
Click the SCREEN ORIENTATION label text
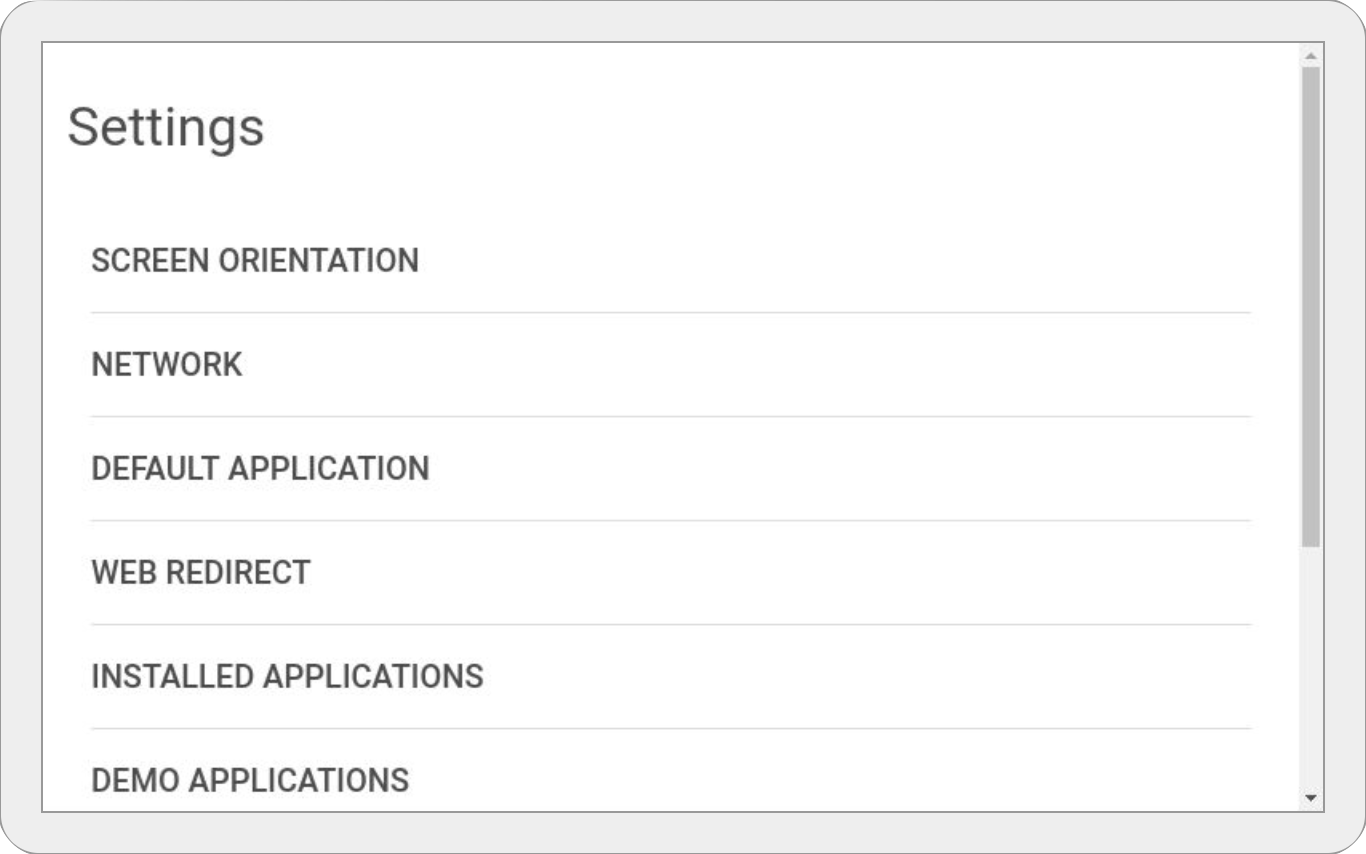[255, 261]
